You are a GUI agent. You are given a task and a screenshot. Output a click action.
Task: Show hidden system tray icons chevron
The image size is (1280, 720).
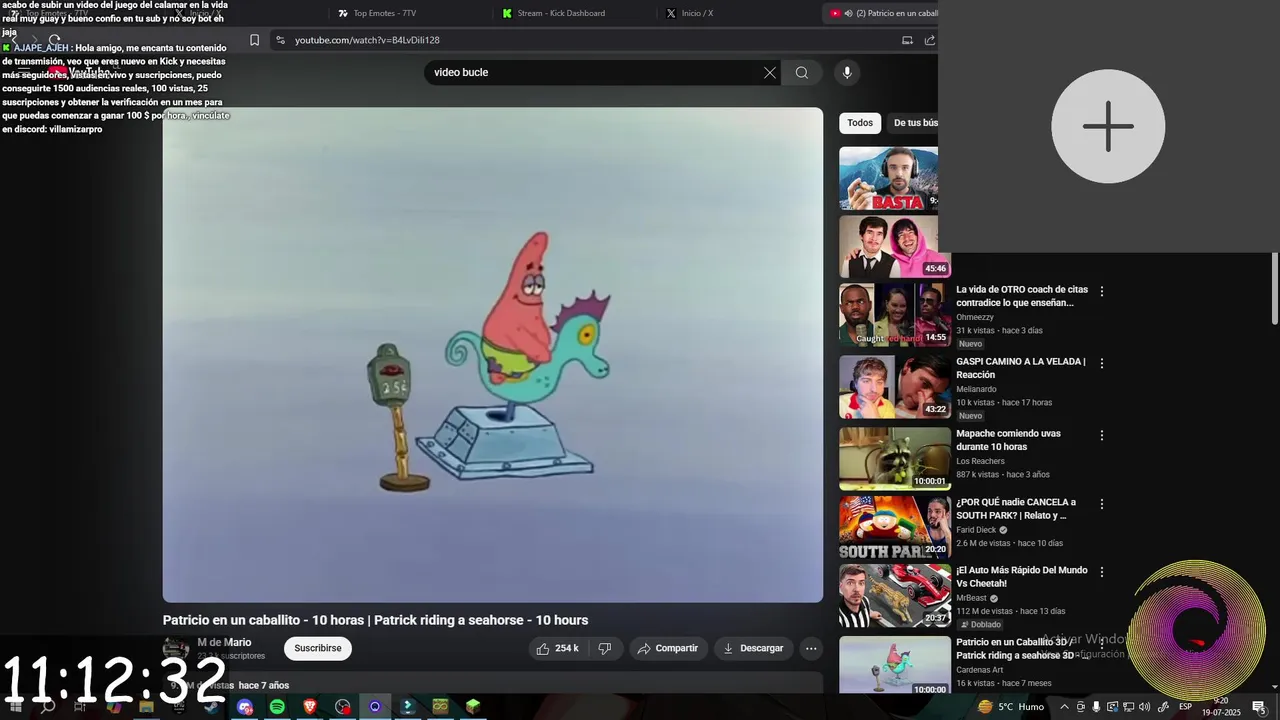[x=1064, y=707]
